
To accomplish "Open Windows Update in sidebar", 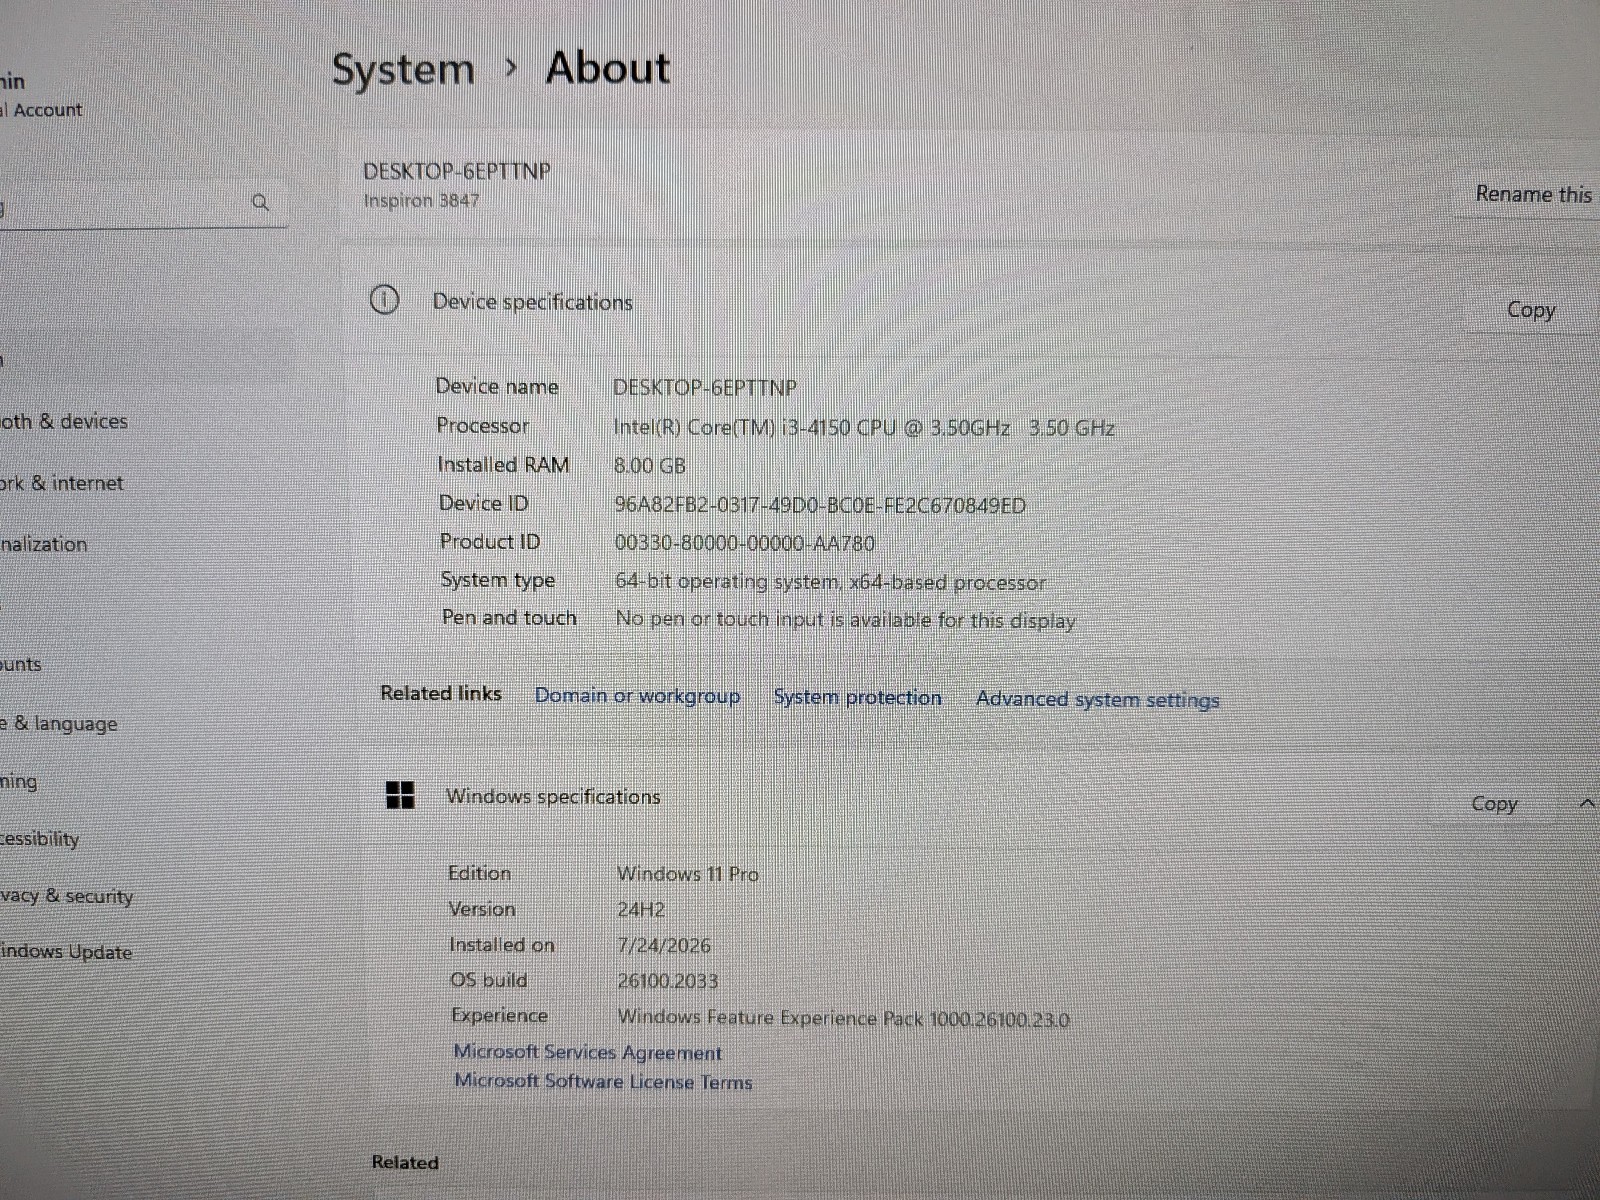I will 66,951.
